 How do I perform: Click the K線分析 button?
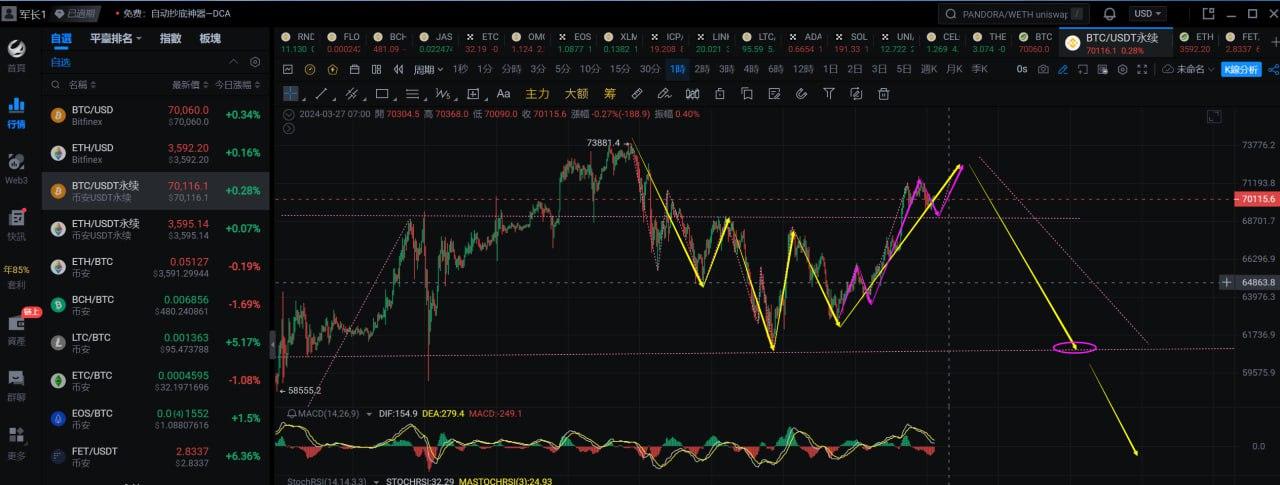1242,69
